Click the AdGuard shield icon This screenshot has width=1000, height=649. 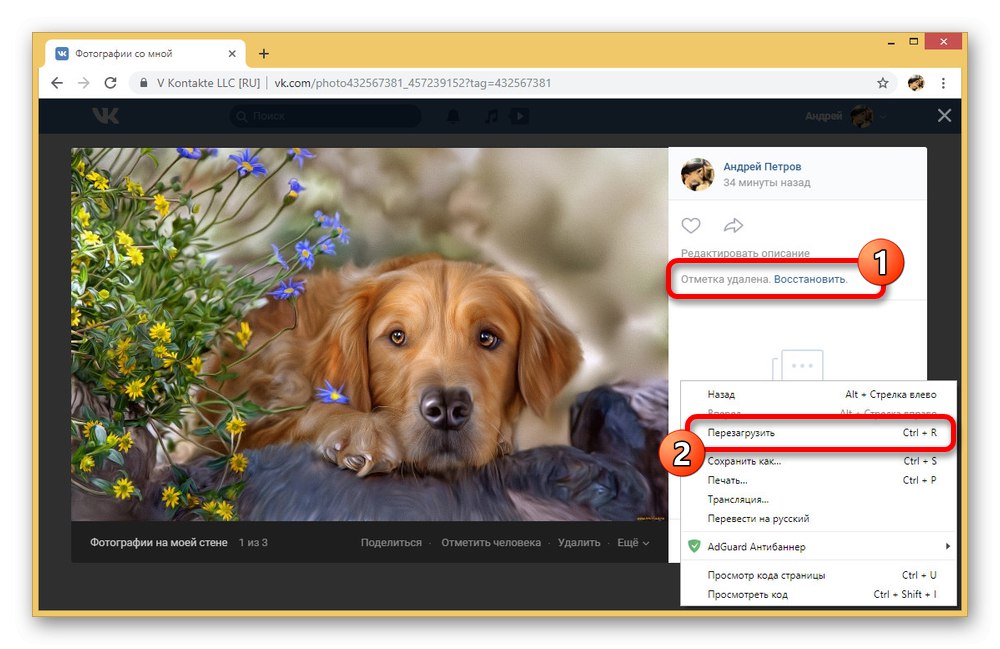pos(694,546)
